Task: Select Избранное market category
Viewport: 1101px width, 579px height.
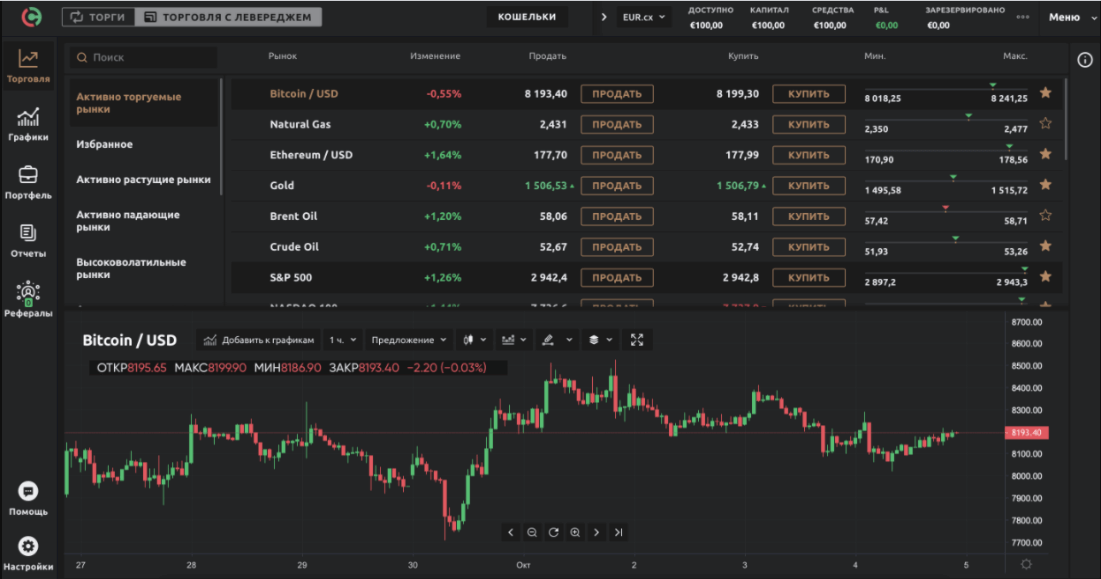Action: click(105, 144)
